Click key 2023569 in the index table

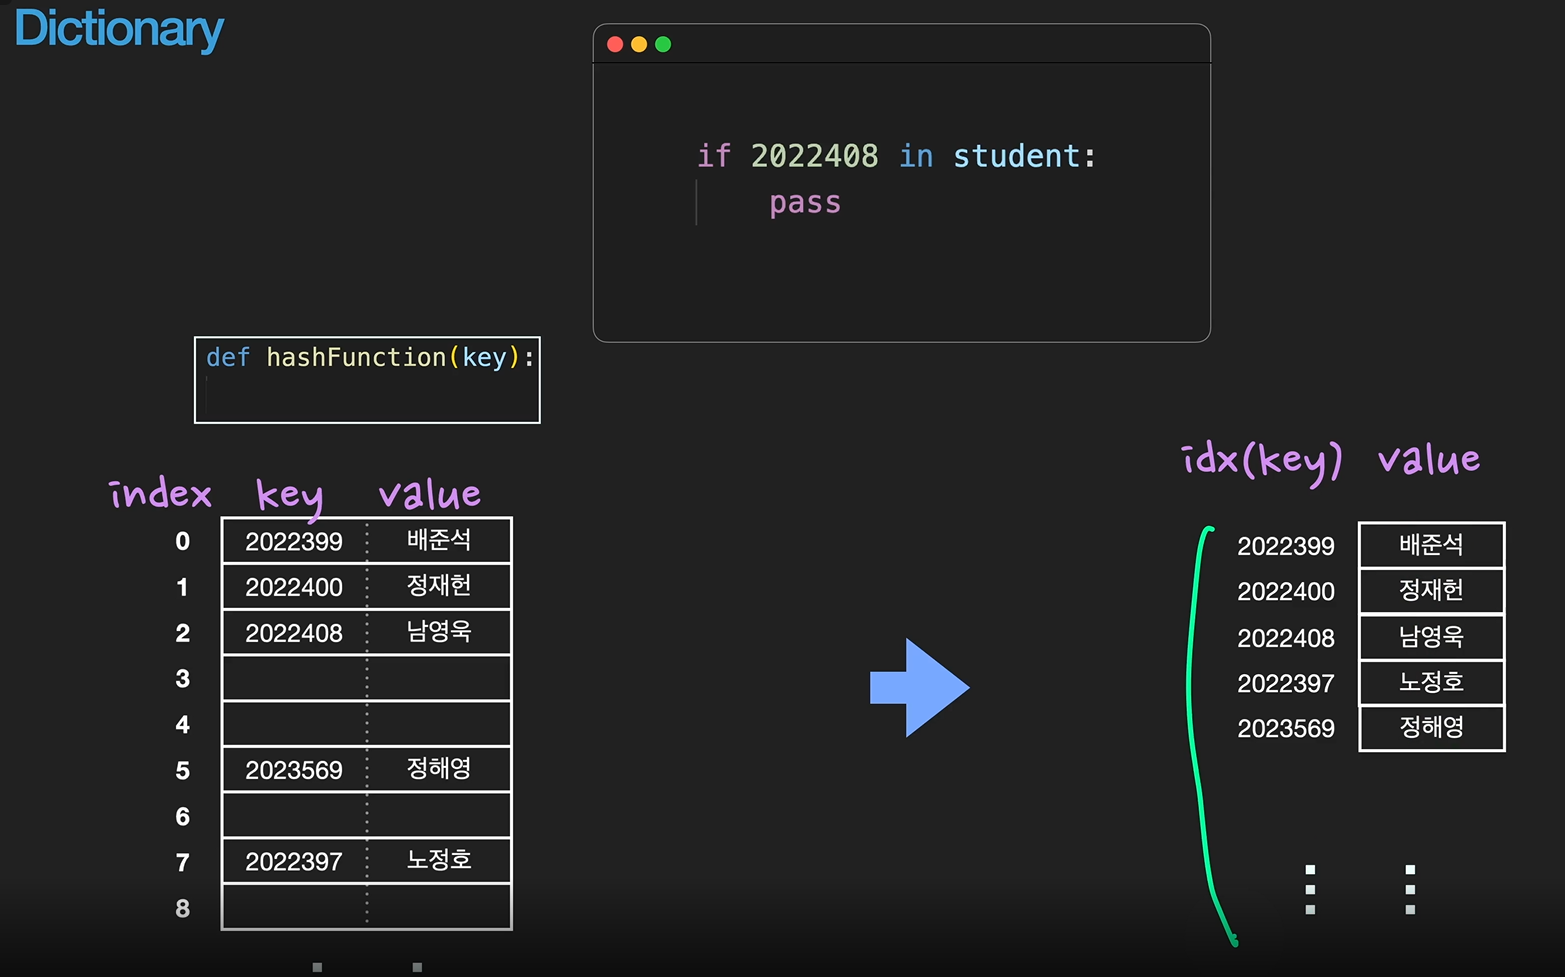pyautogui.click(x=294, y=771)
